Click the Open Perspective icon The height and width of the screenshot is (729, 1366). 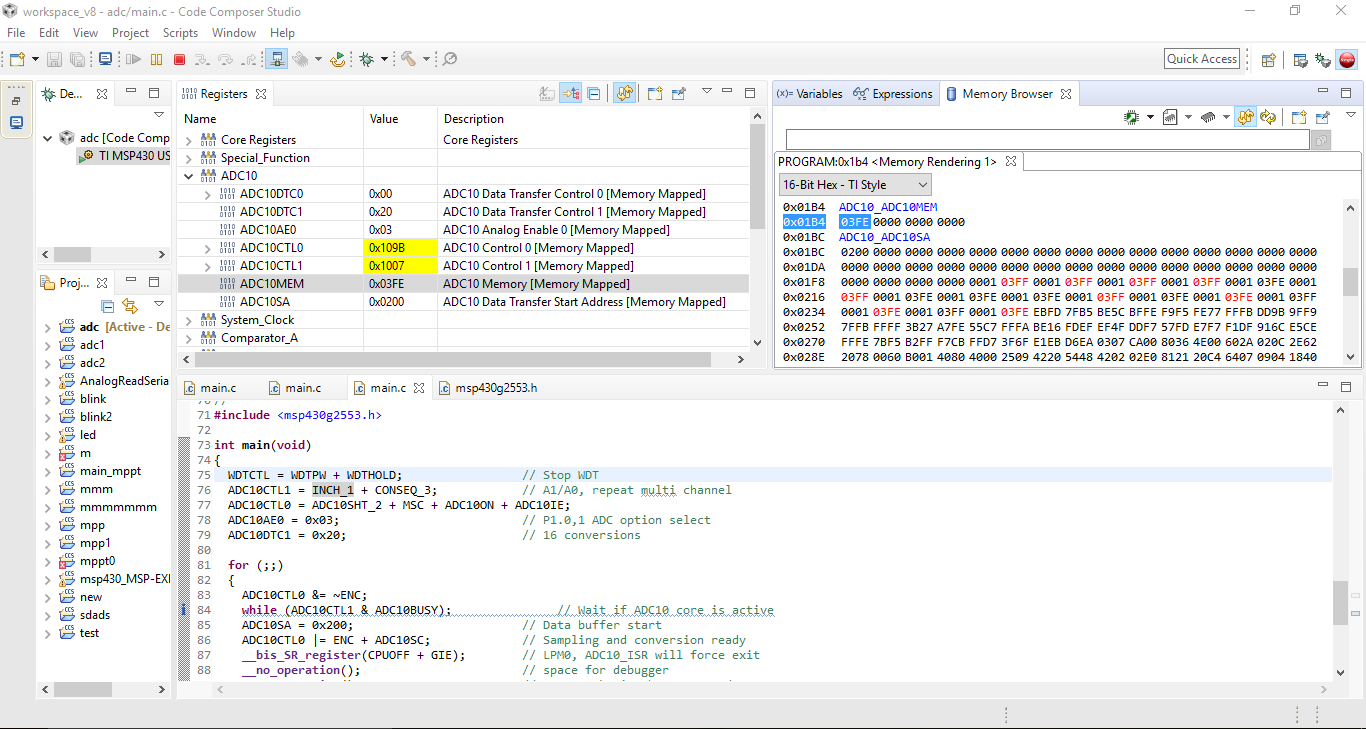[1268, 60]
